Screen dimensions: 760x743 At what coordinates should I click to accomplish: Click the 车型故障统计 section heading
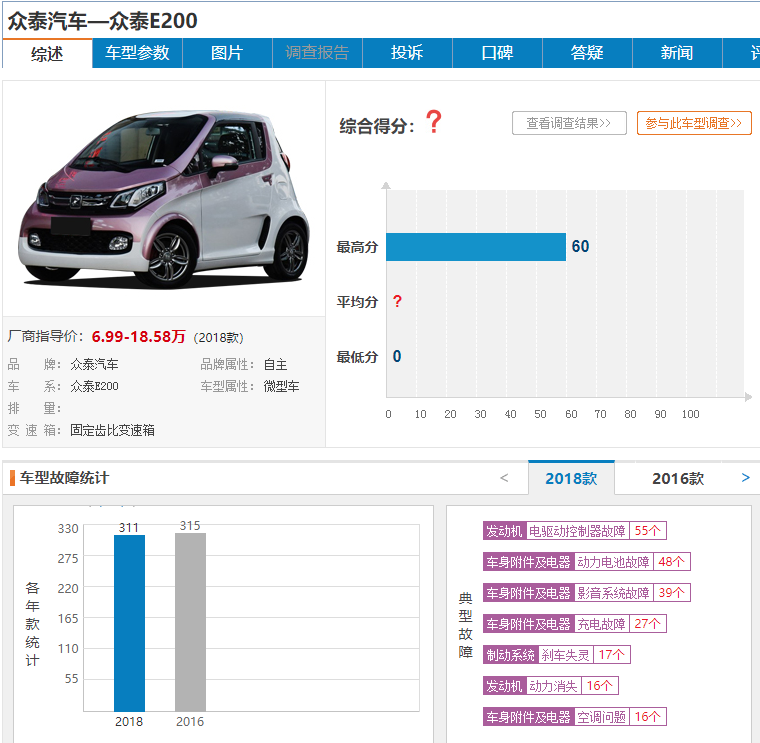coord(64,478)
